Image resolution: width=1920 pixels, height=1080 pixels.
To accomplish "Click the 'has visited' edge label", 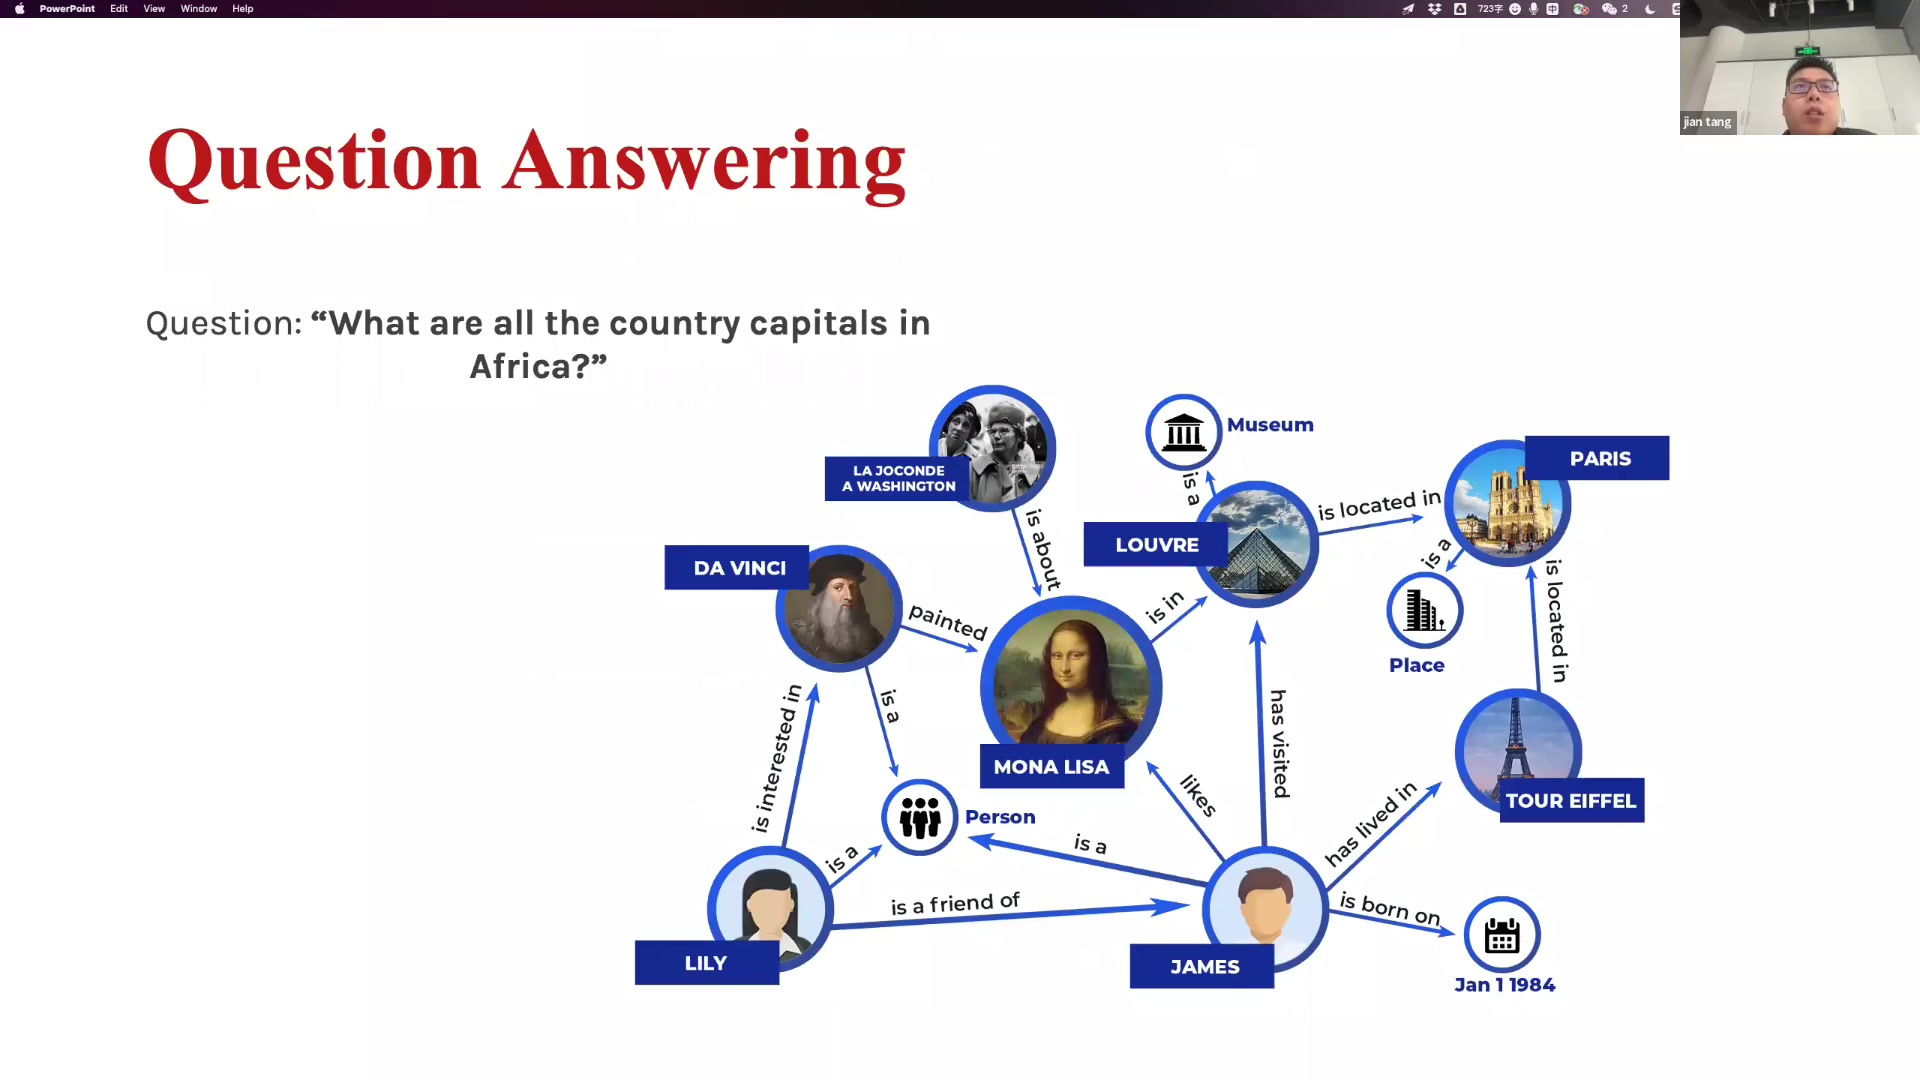I will tap(1280, 743).
